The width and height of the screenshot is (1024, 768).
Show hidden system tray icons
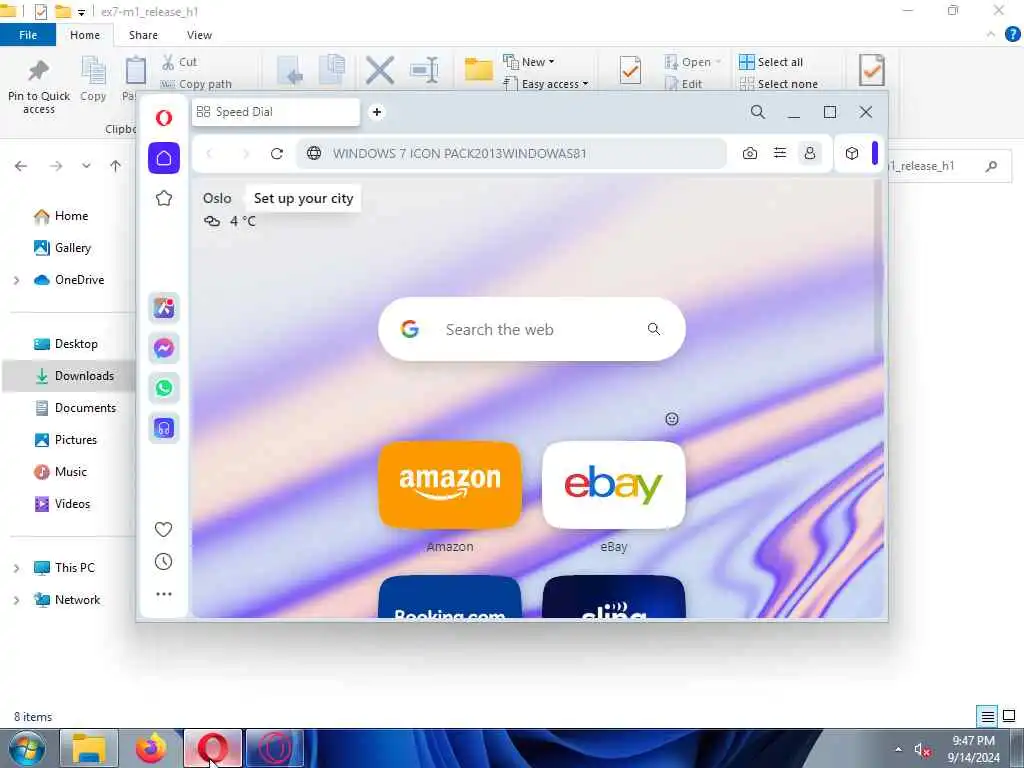(899, 749)
